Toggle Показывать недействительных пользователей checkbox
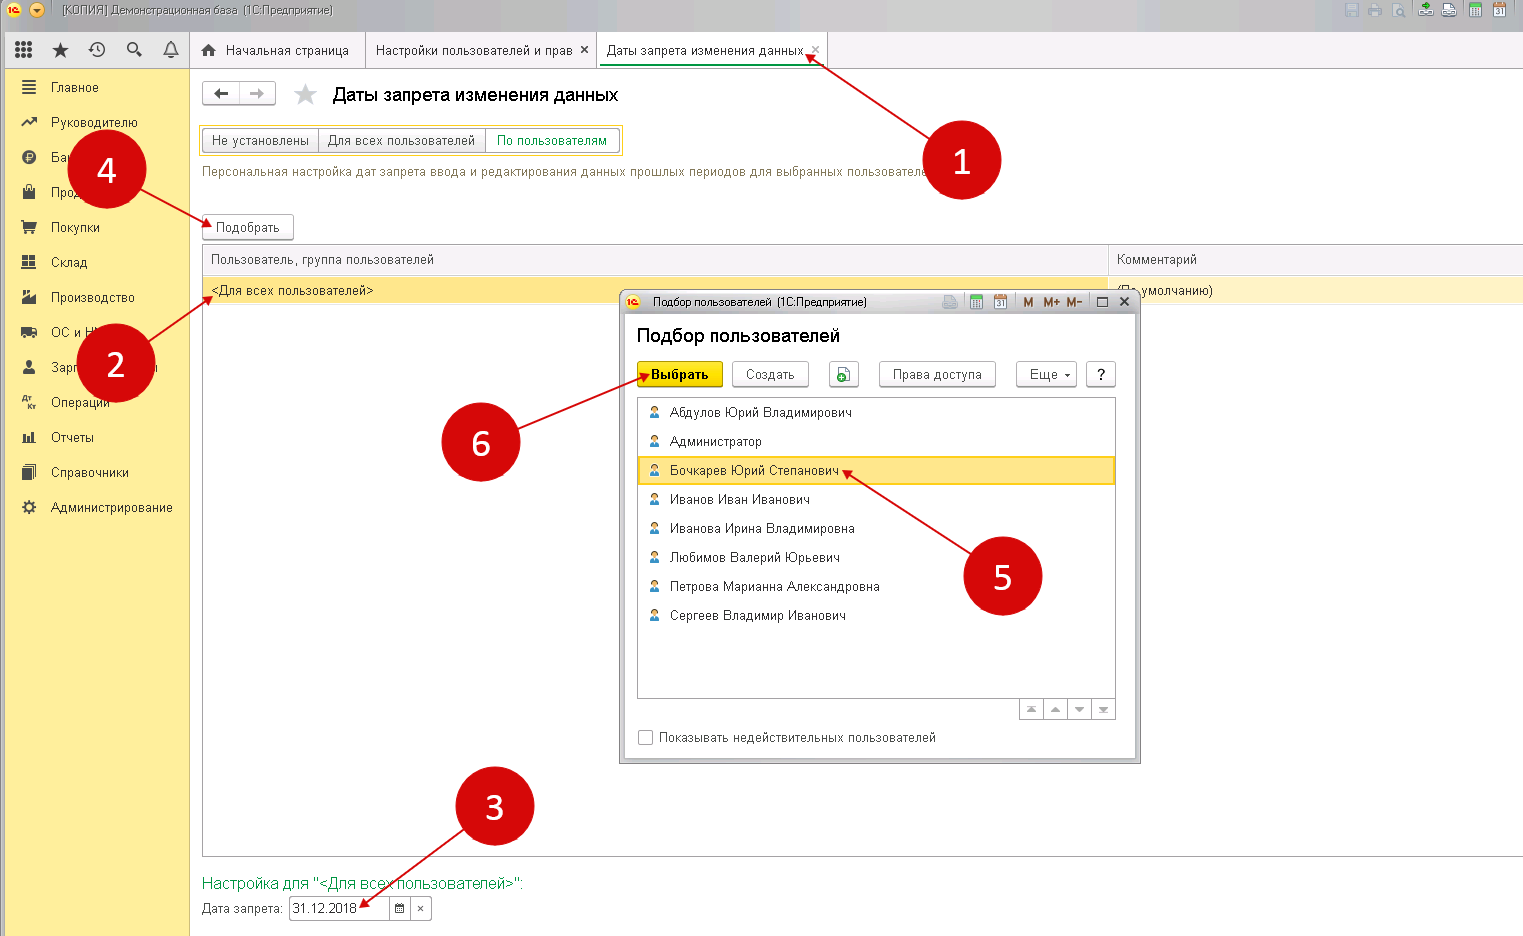 (646, 738)
